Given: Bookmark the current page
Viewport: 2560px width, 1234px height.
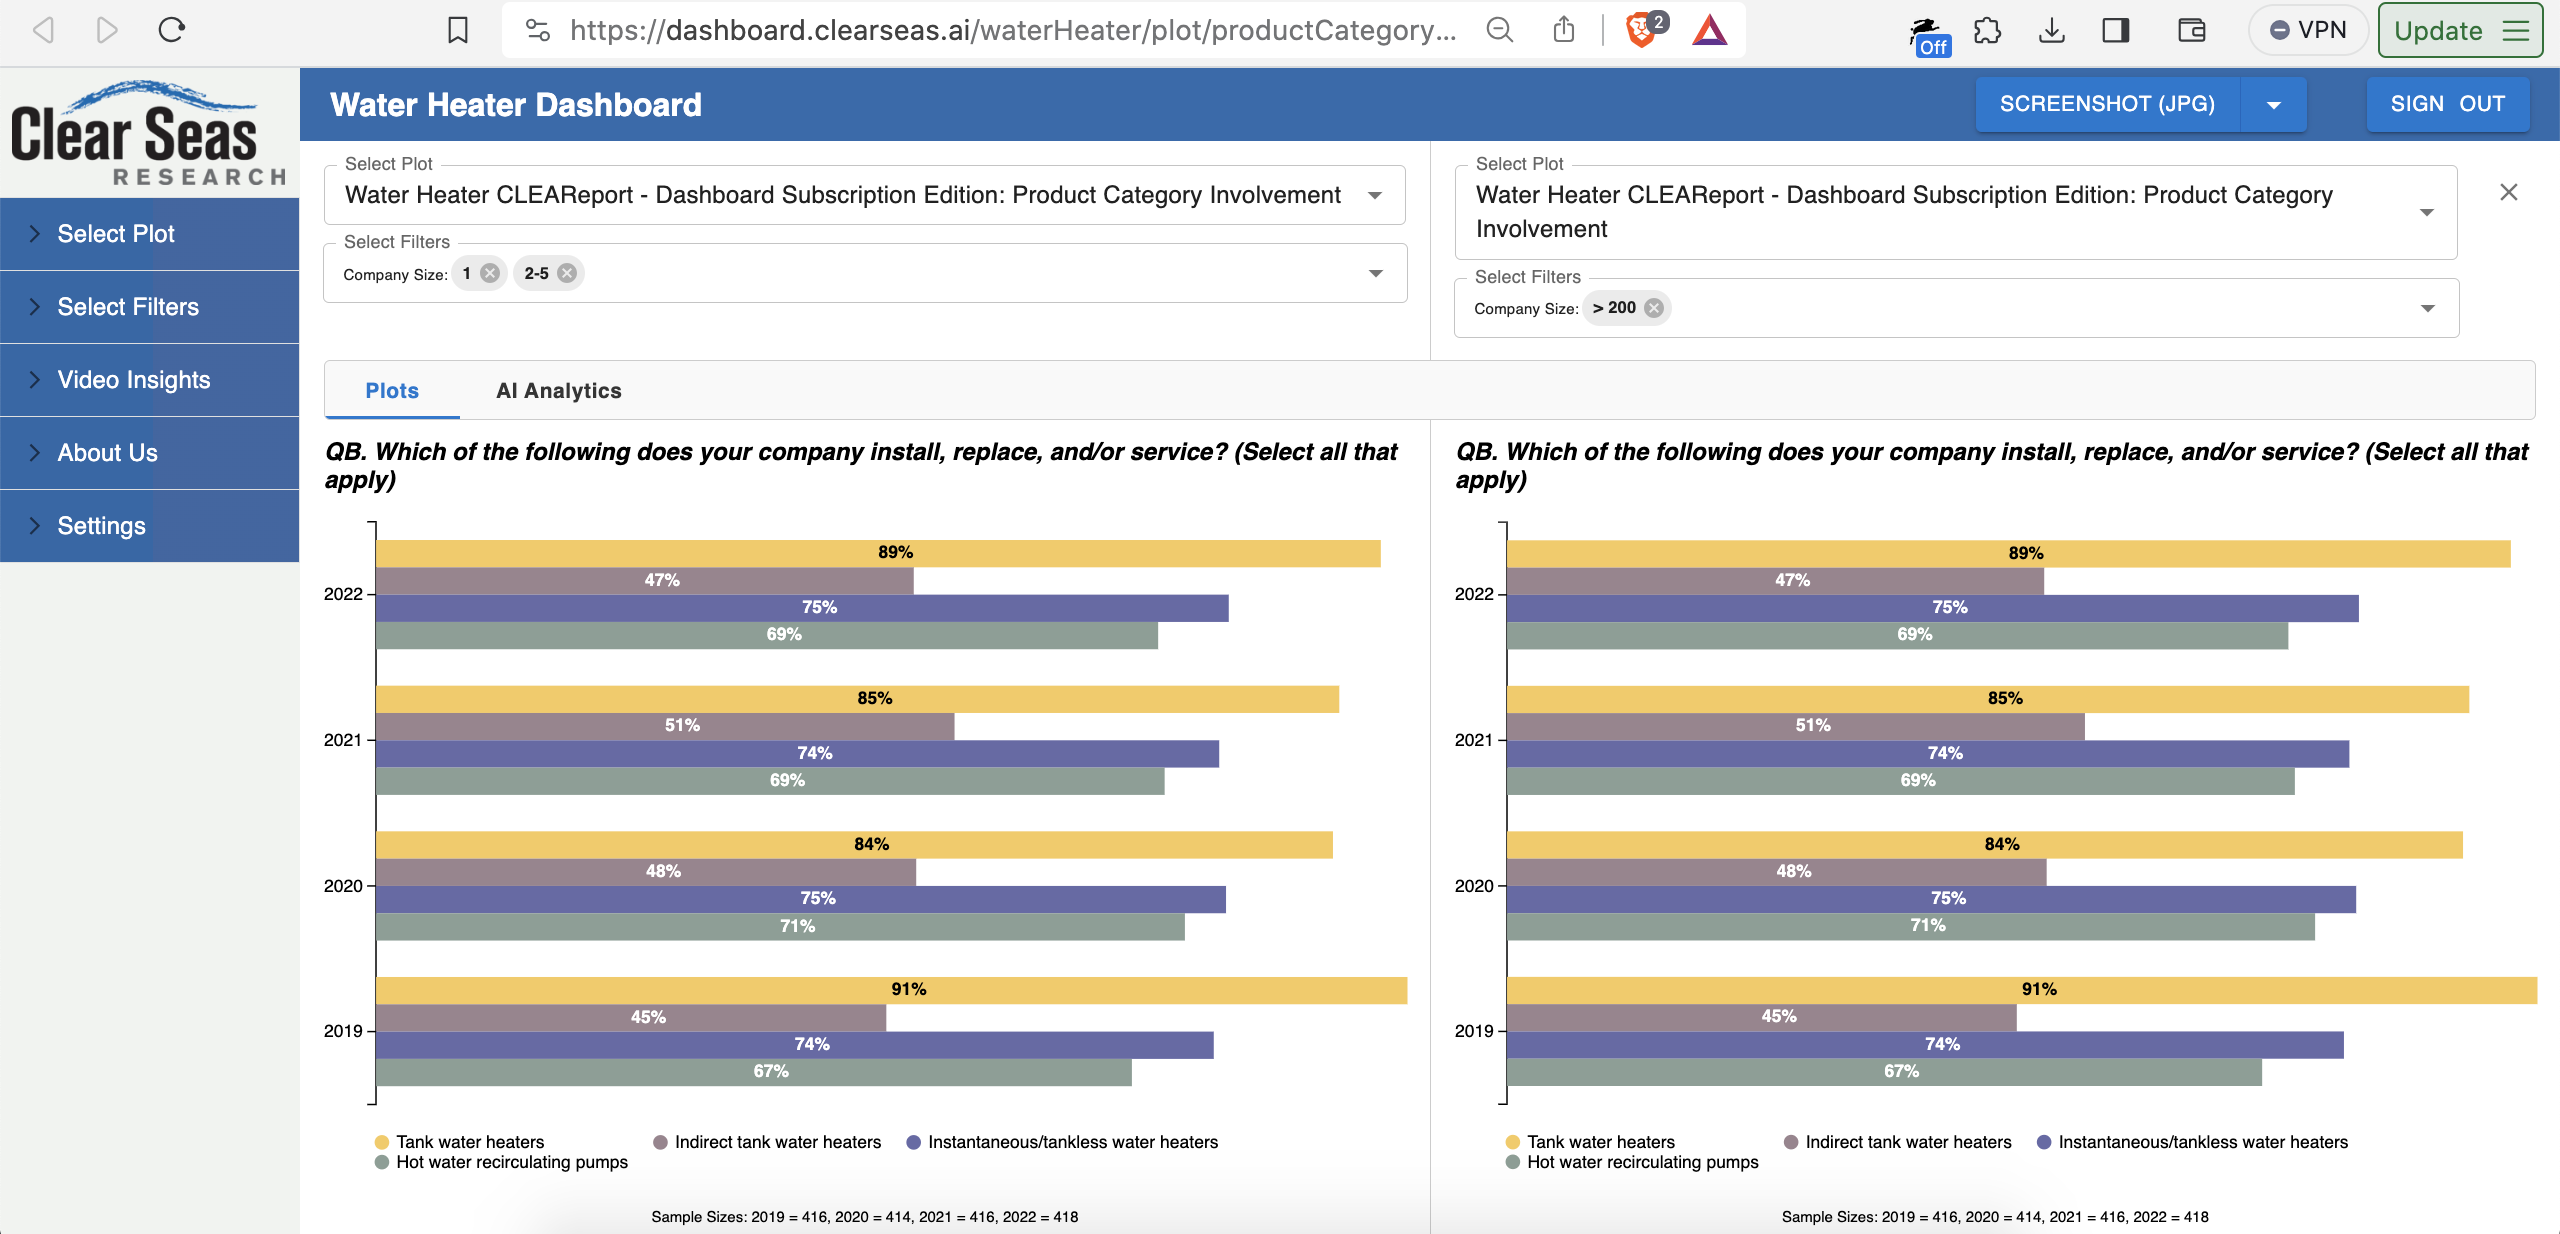Looking at the screenshot, I should point(456,29).
